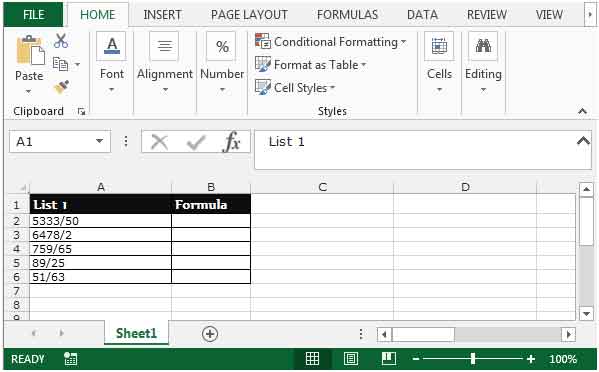The width and height of the screenshot is (599, 372).
Task: Expand the Copy dropdown arrow
Action: (x=78, y=64)
